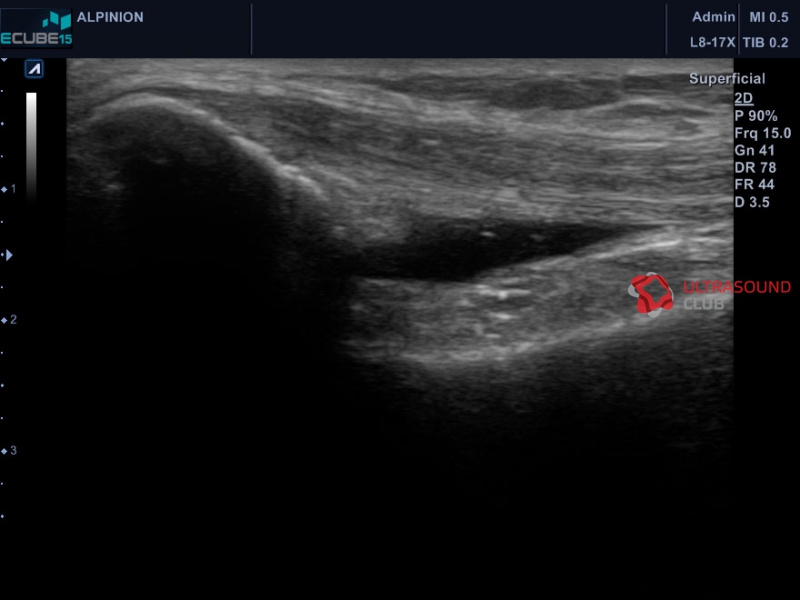The width and height of the screenshot is (800, 600).
Task: Select the 2D mode label
Action: pos(743,98)
